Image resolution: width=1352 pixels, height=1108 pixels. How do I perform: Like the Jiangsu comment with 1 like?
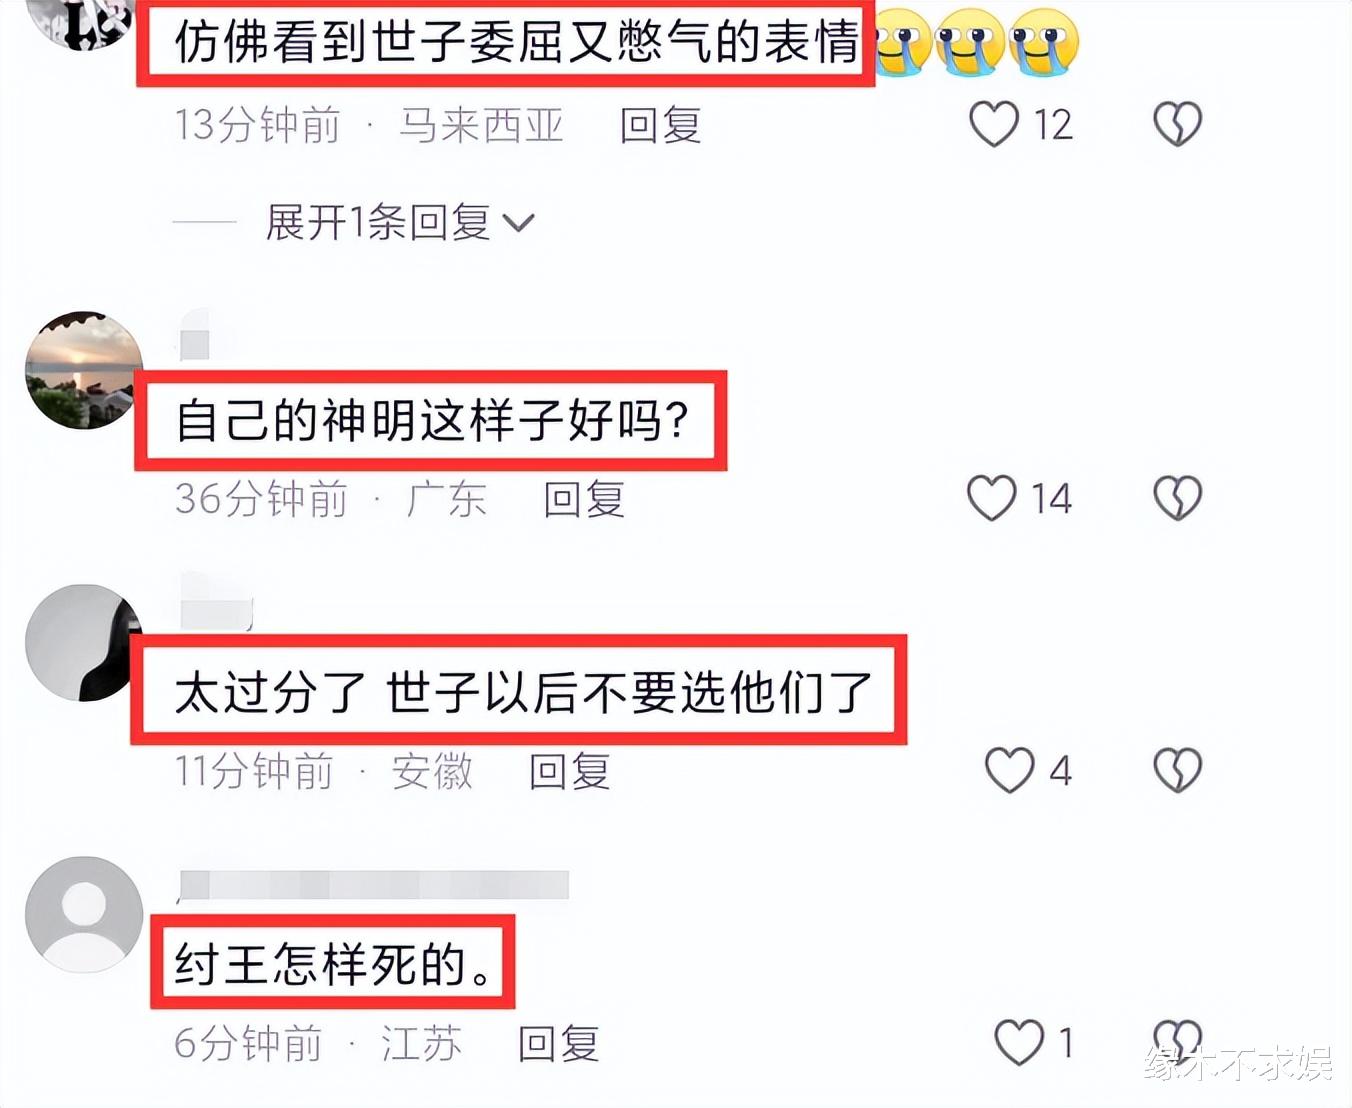1019,1043
